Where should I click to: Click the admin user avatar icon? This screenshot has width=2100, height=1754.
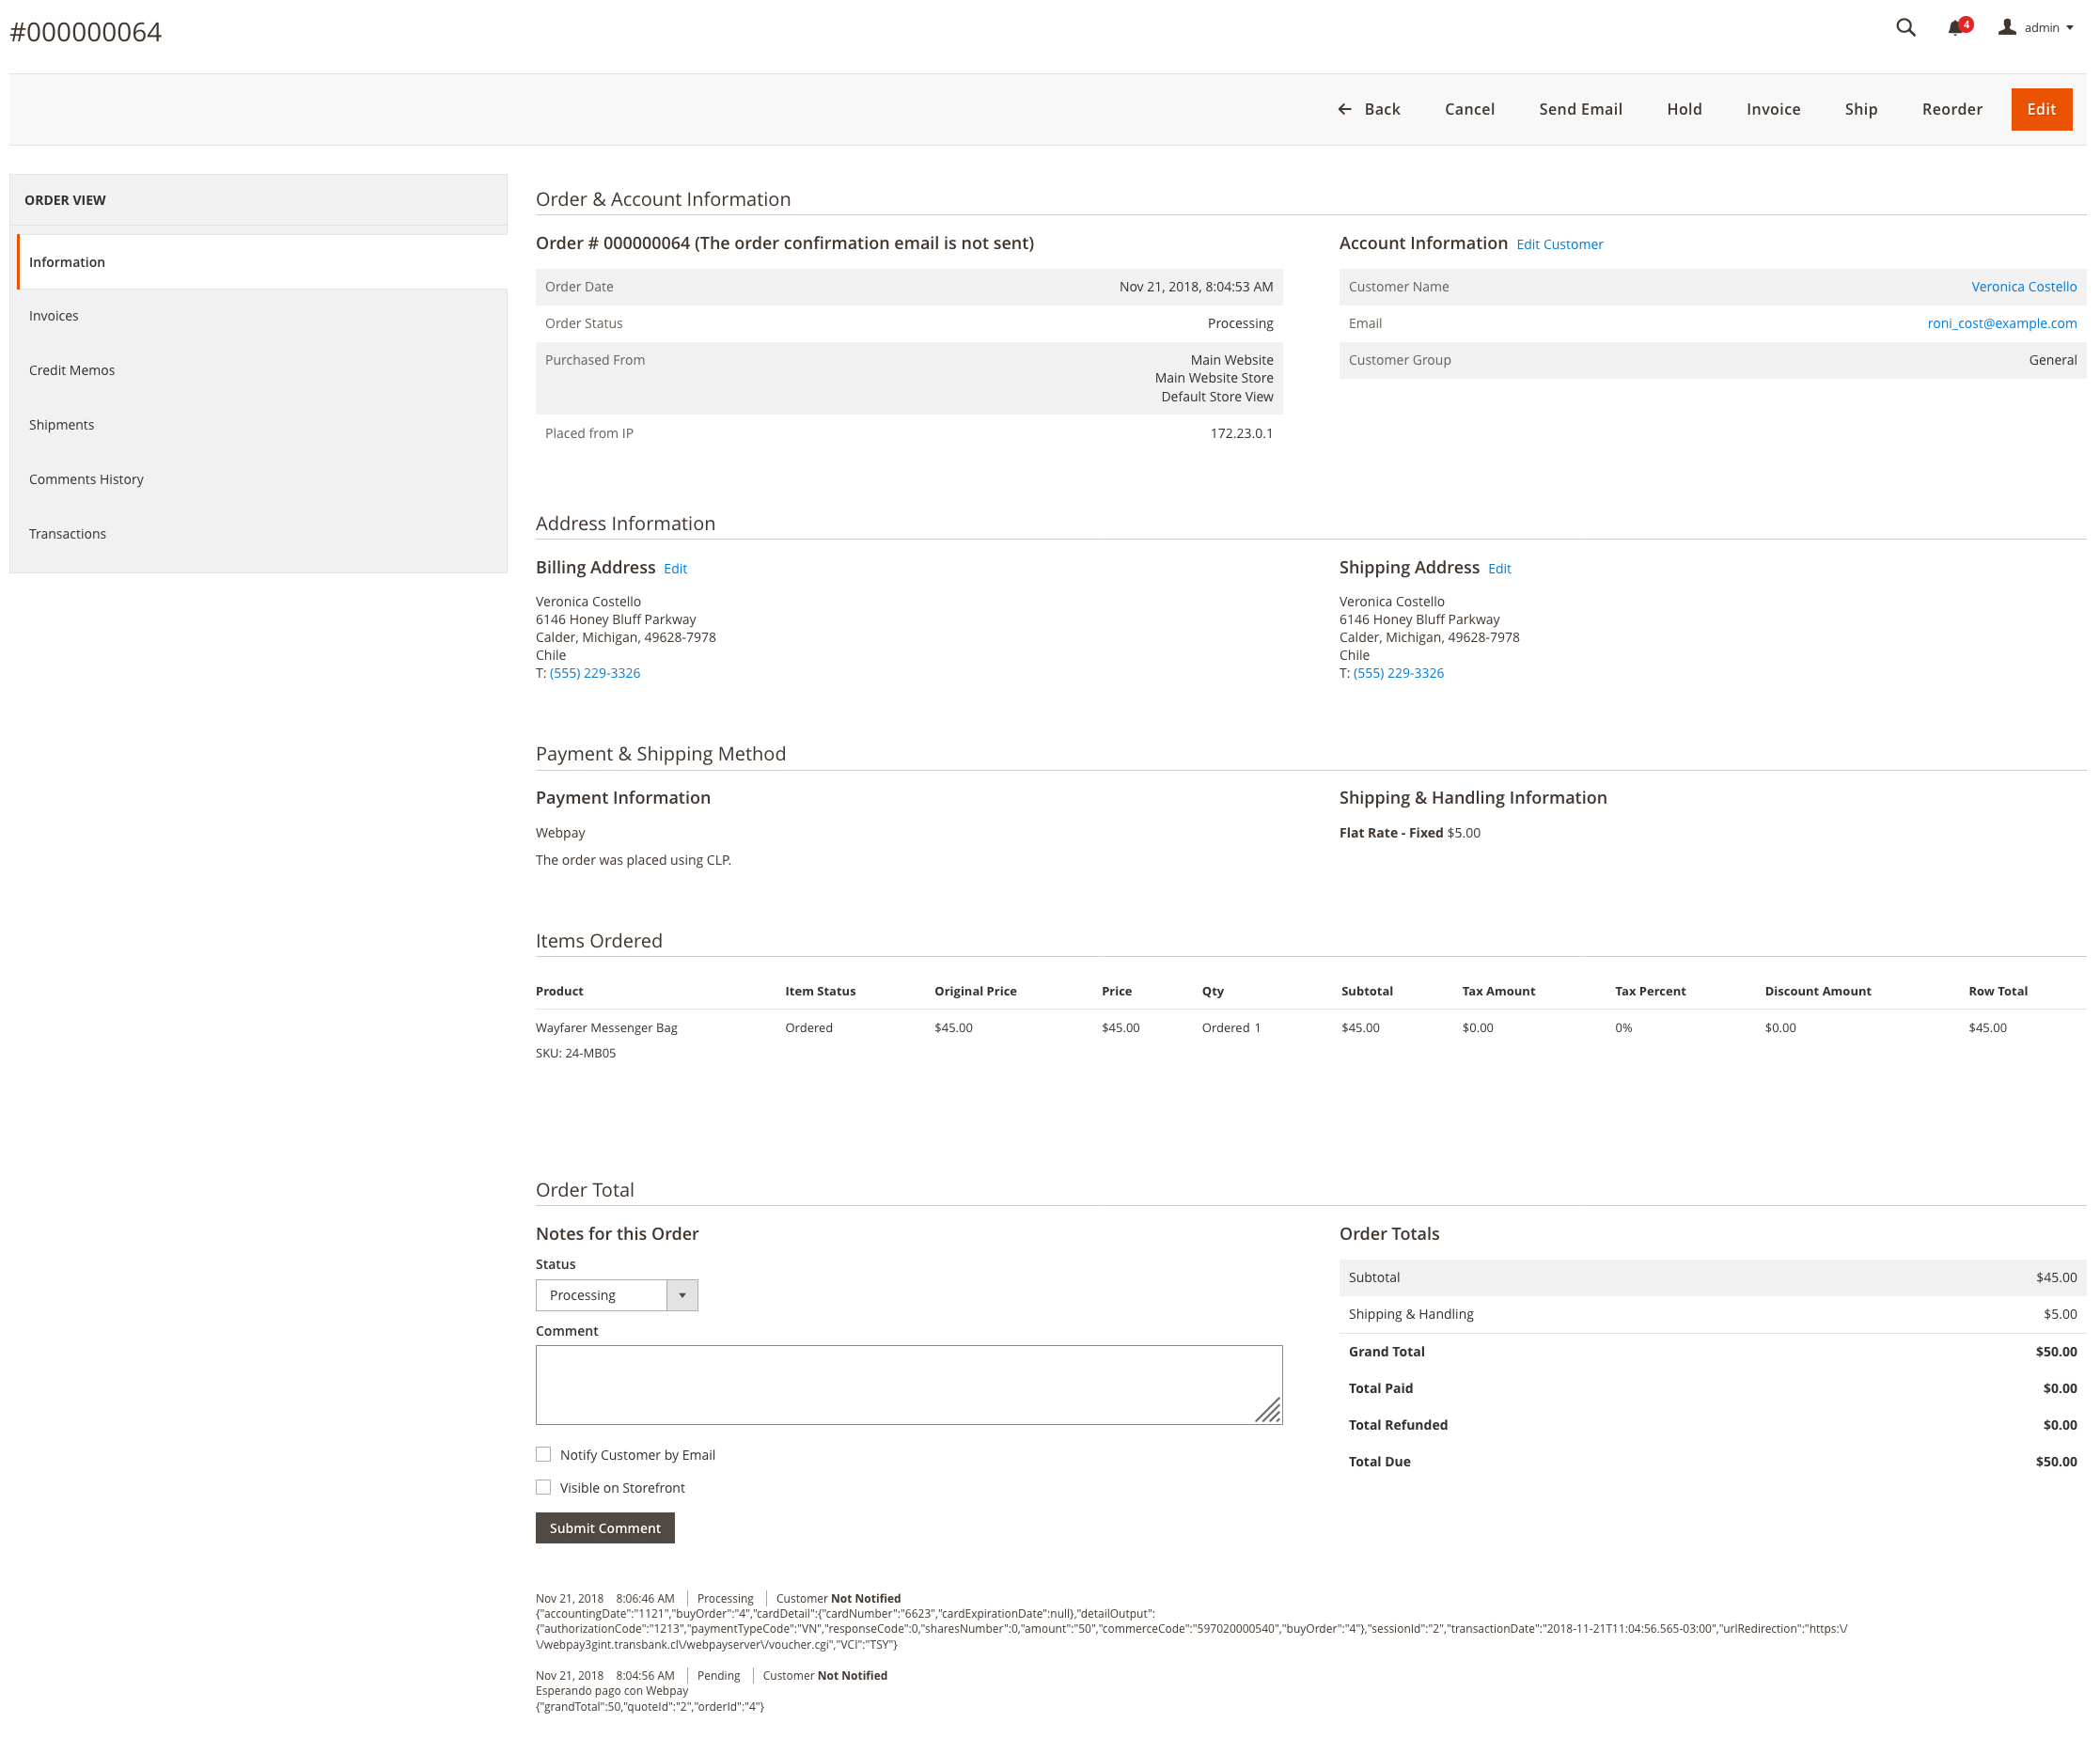2006,28
